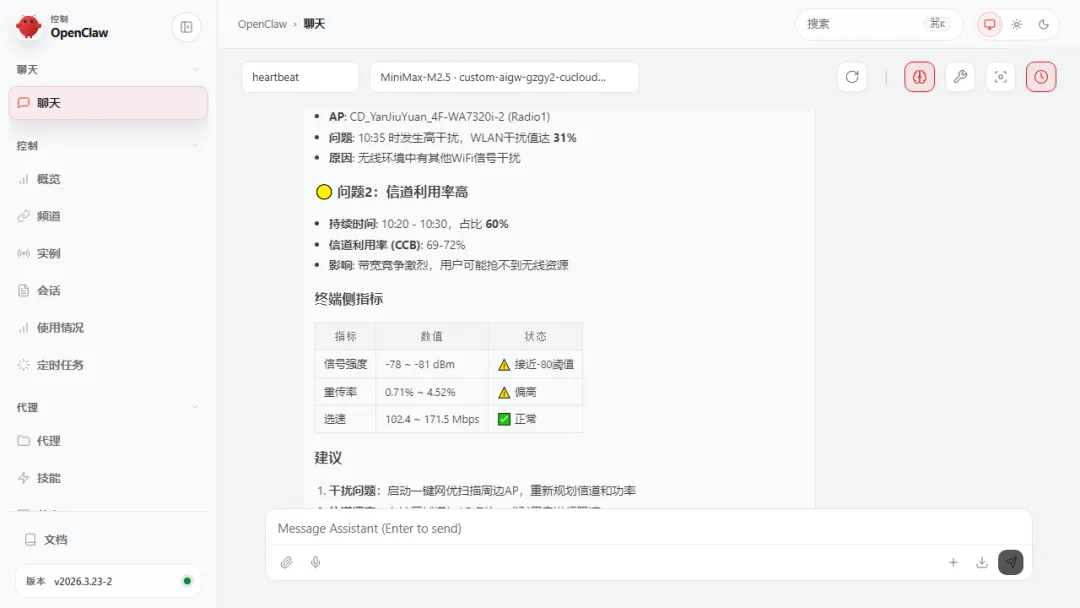Open the MiniMax-M2.5 model dropdown
The width and height of the screenshot is (1080, 608).
pos(504,77)
